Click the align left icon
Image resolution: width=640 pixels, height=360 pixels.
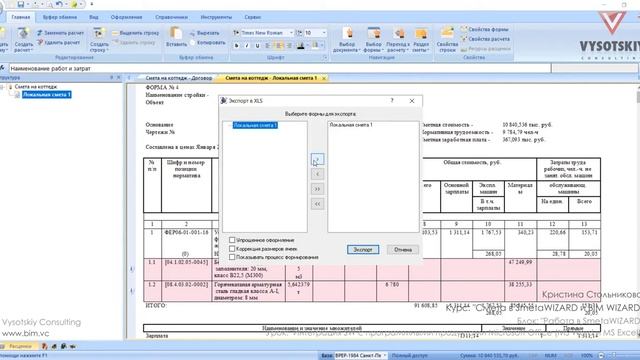[x=268, y=46]
